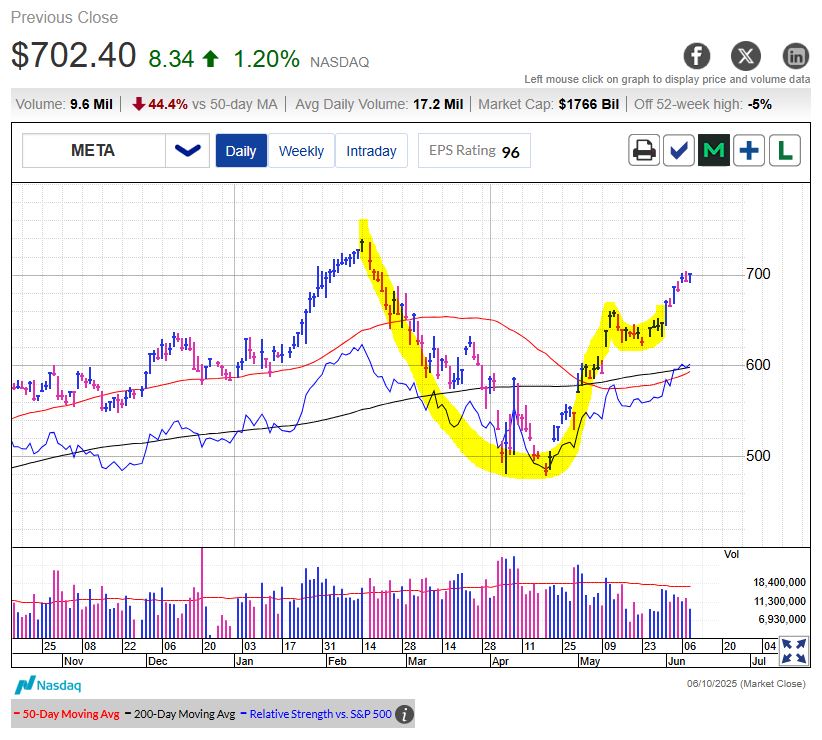Click 200-Day Moving Avg legend label
Image resolution: width=822 pixels, height=740 pixels.
point(183,714)
